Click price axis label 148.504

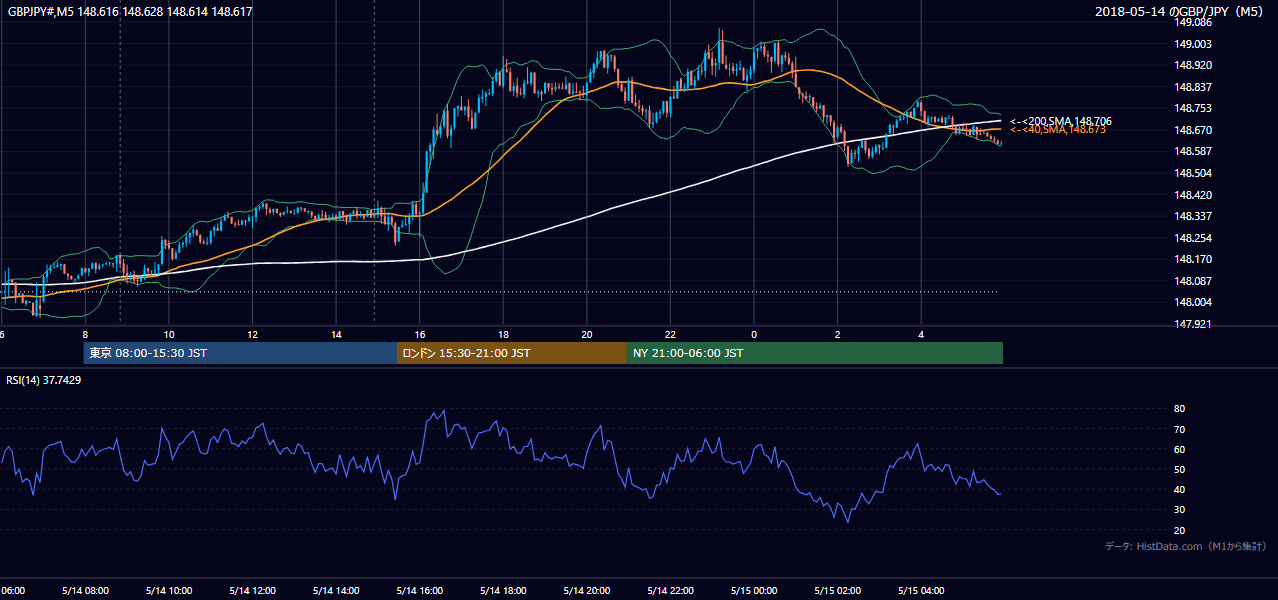[1192, 173]
